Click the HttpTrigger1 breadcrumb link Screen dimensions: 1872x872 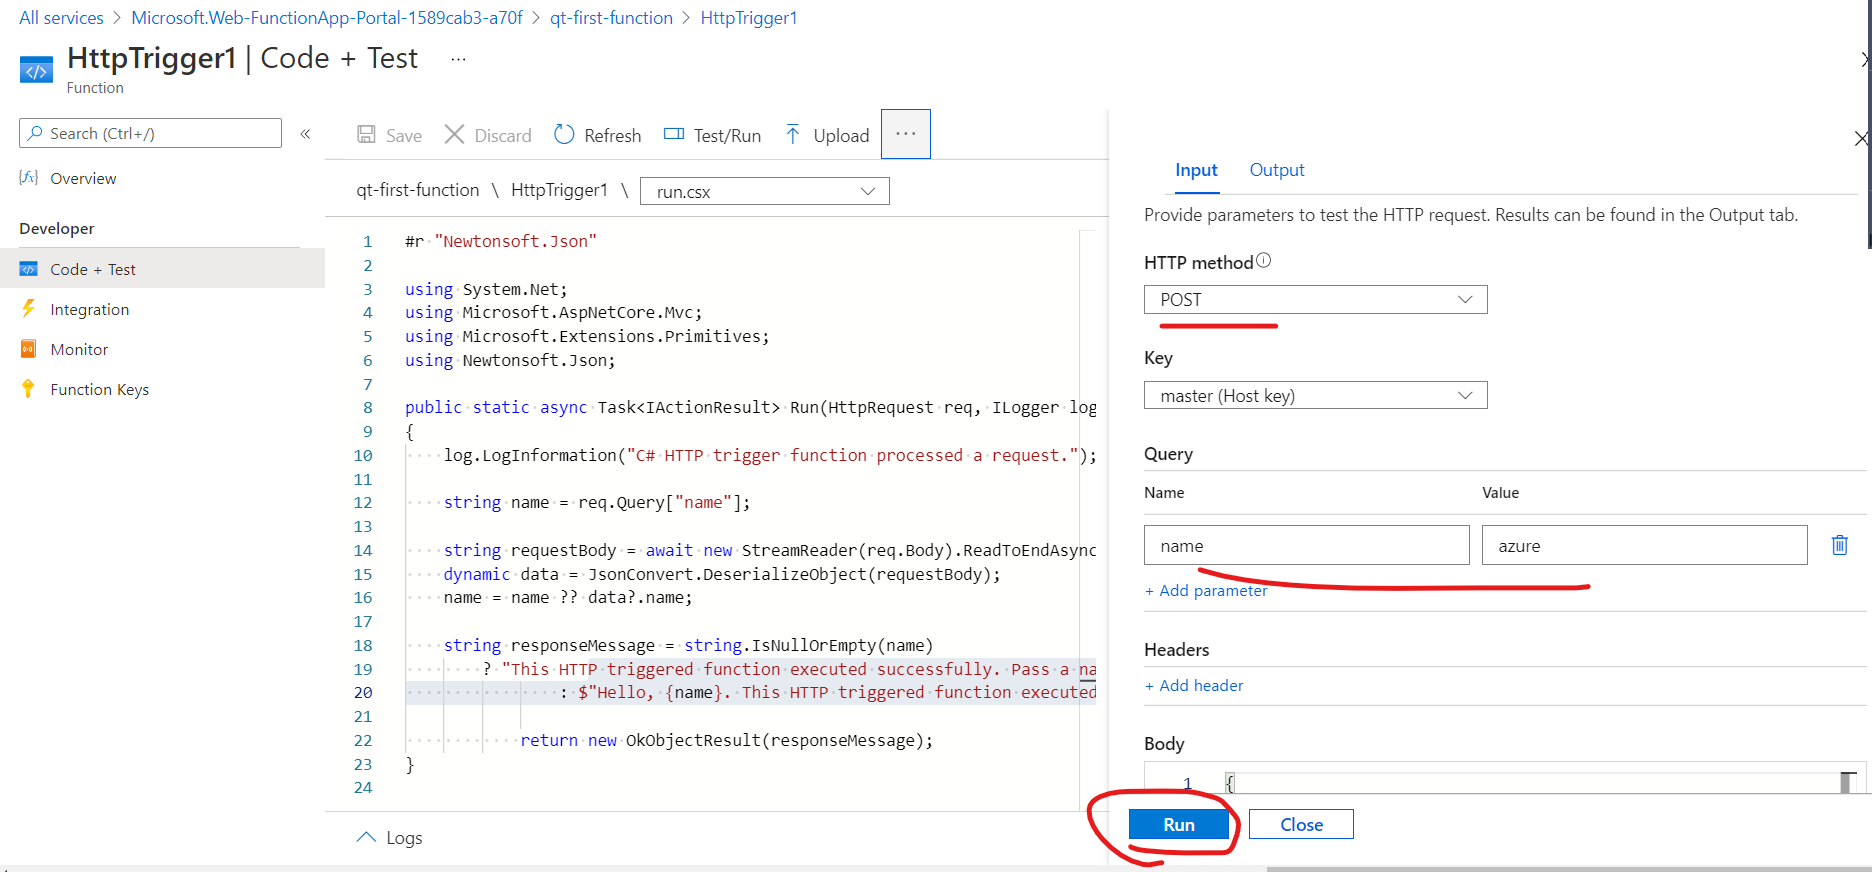(749, 18)
